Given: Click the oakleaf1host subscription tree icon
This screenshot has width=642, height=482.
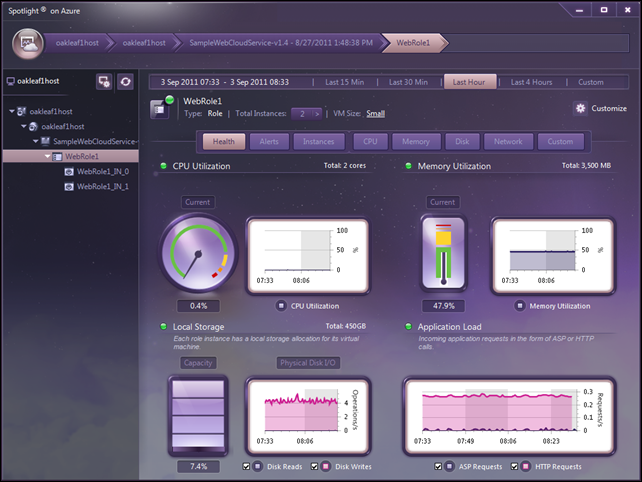Looking at the screenshot, I should pos(33,127).
